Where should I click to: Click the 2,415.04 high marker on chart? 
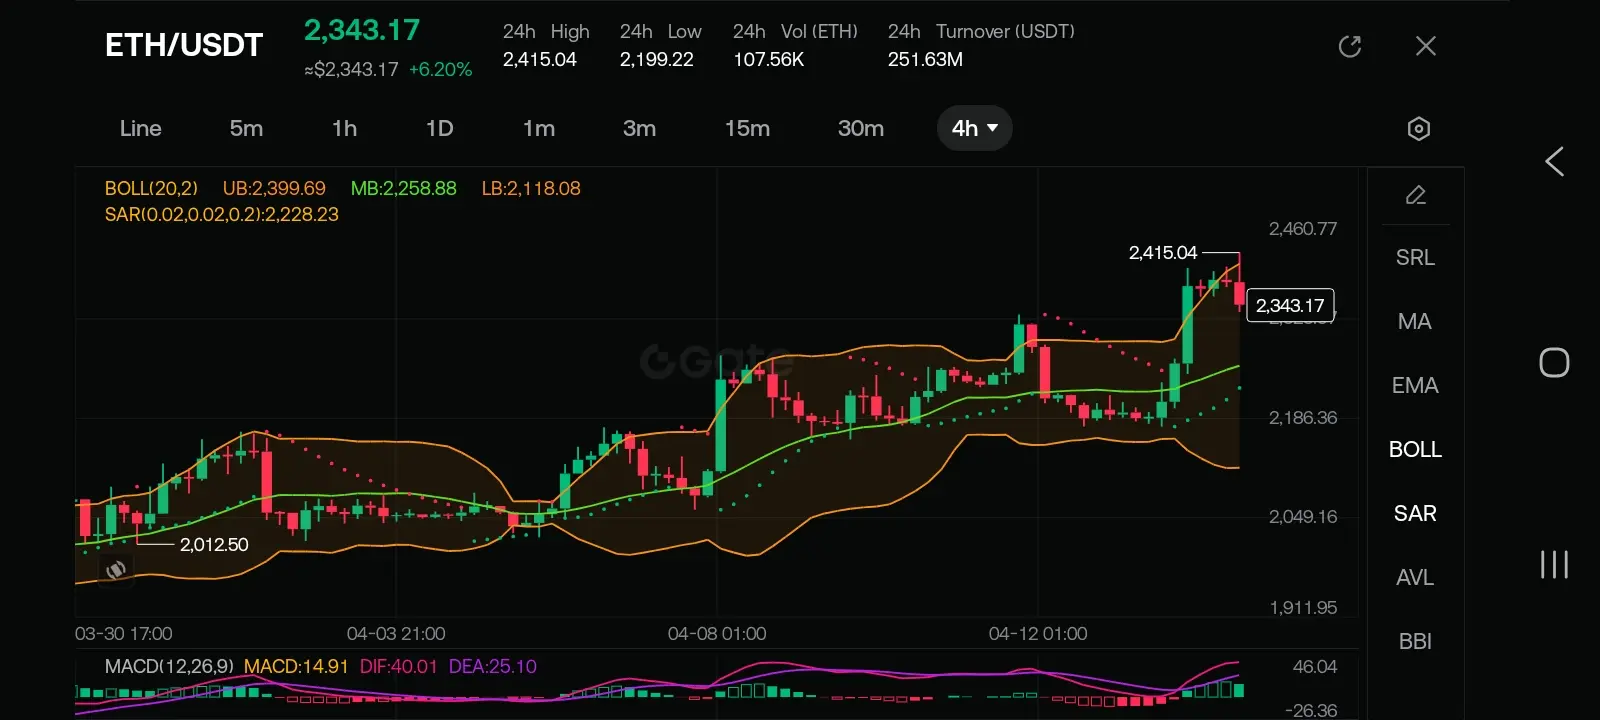(x=1163, y=253)
